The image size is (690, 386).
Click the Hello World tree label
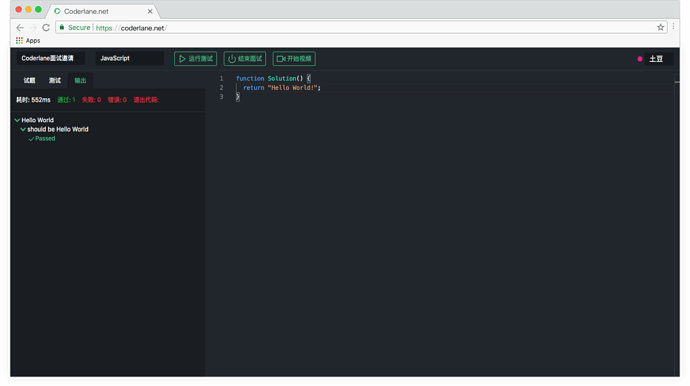(37, 120)
